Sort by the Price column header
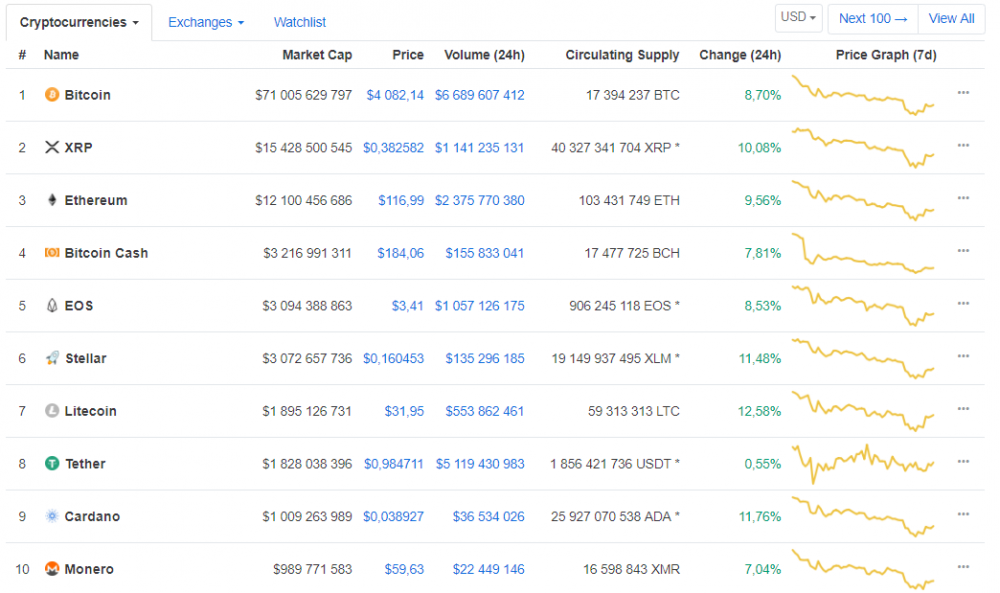Image resolution: width=1000 pixels, height=593 pixels. click(x=408, y=55)
